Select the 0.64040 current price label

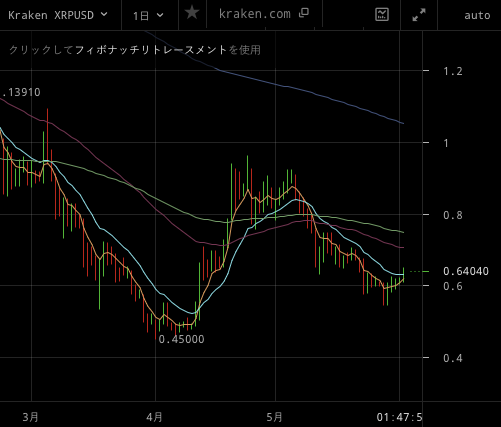tap(466, 271)
